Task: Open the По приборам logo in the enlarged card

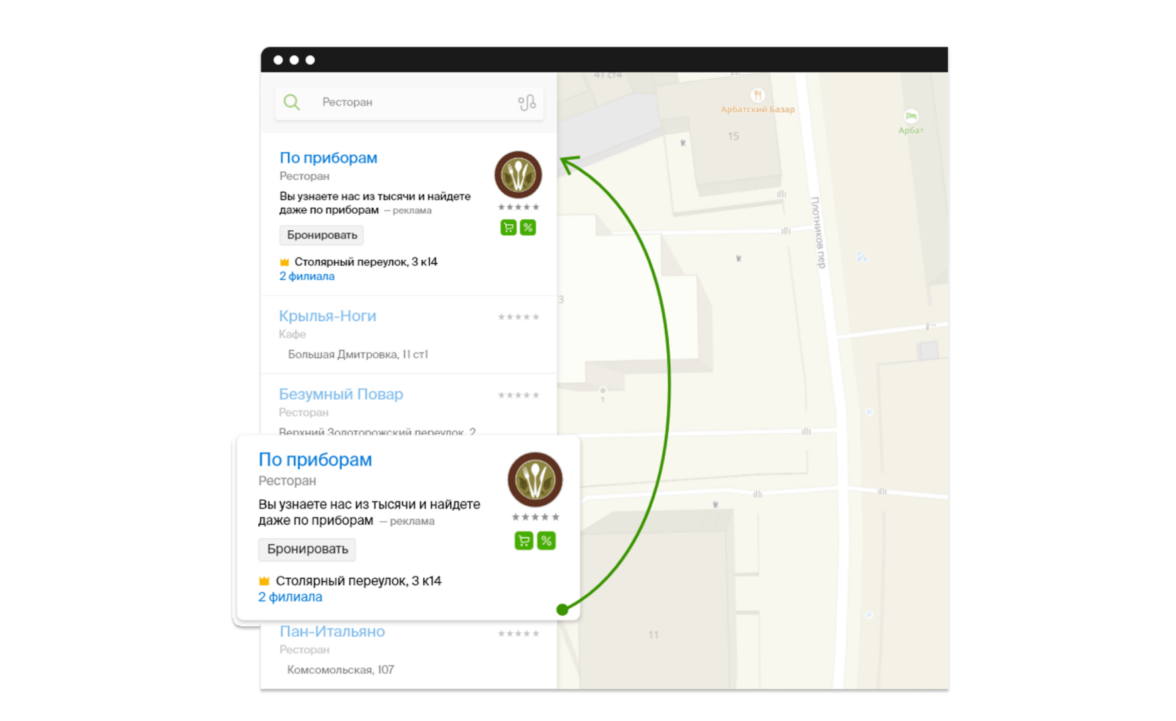Action: [x=535, y=480]
